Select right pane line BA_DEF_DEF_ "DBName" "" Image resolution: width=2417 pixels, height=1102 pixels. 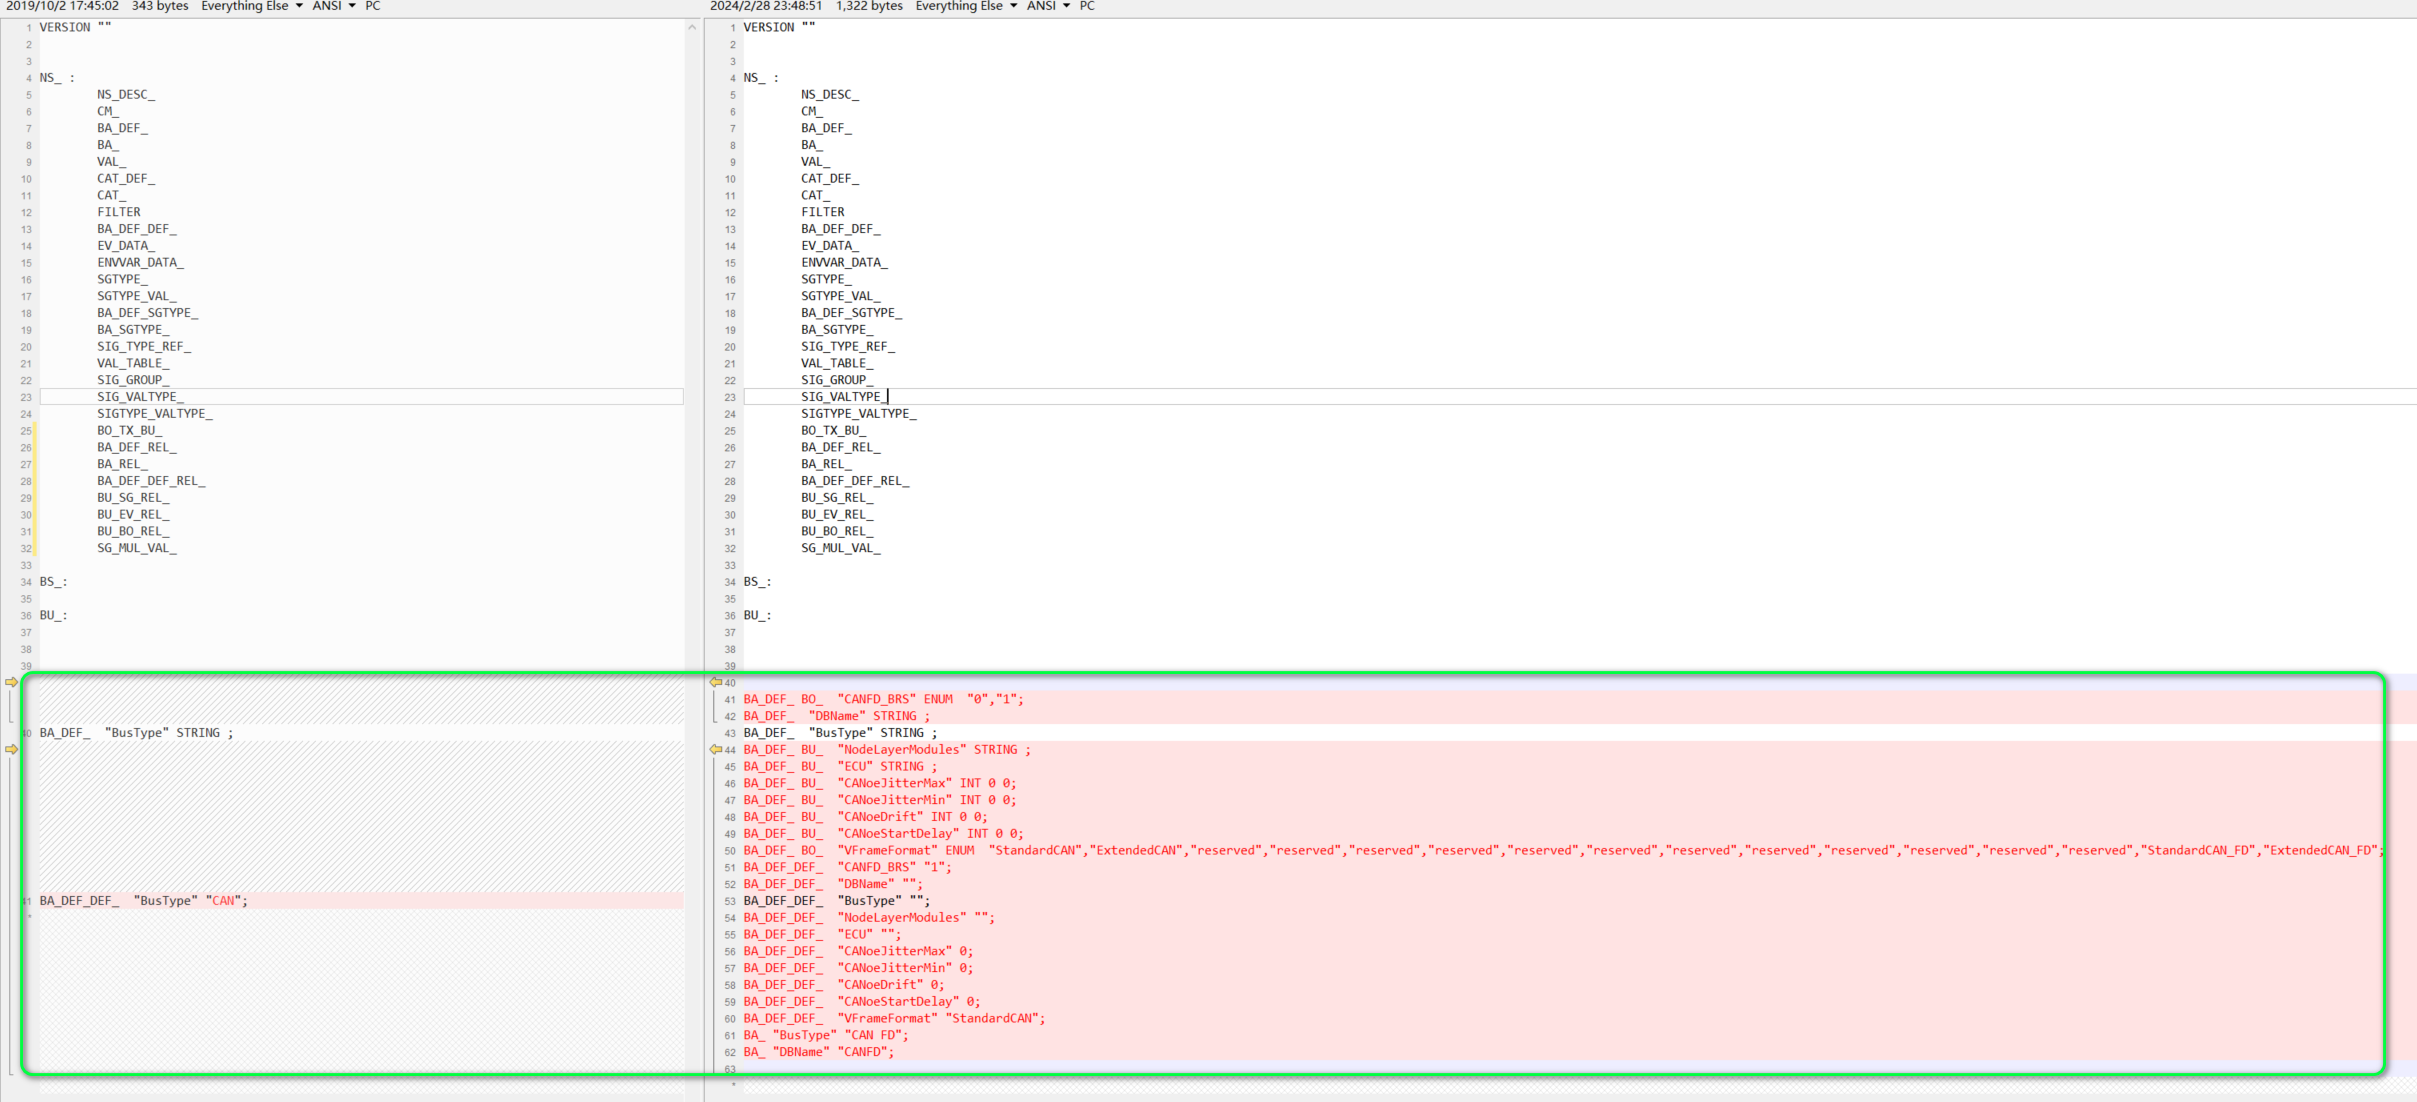833,884
